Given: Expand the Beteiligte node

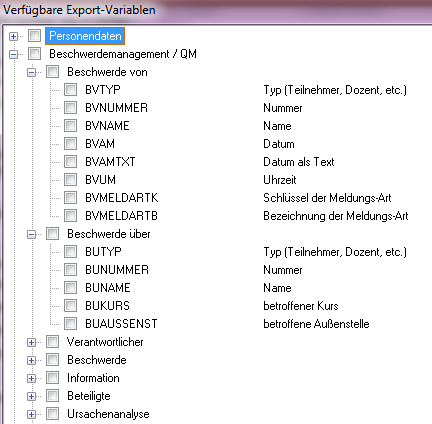Looking at the screenshot, I should pos(31,396).
